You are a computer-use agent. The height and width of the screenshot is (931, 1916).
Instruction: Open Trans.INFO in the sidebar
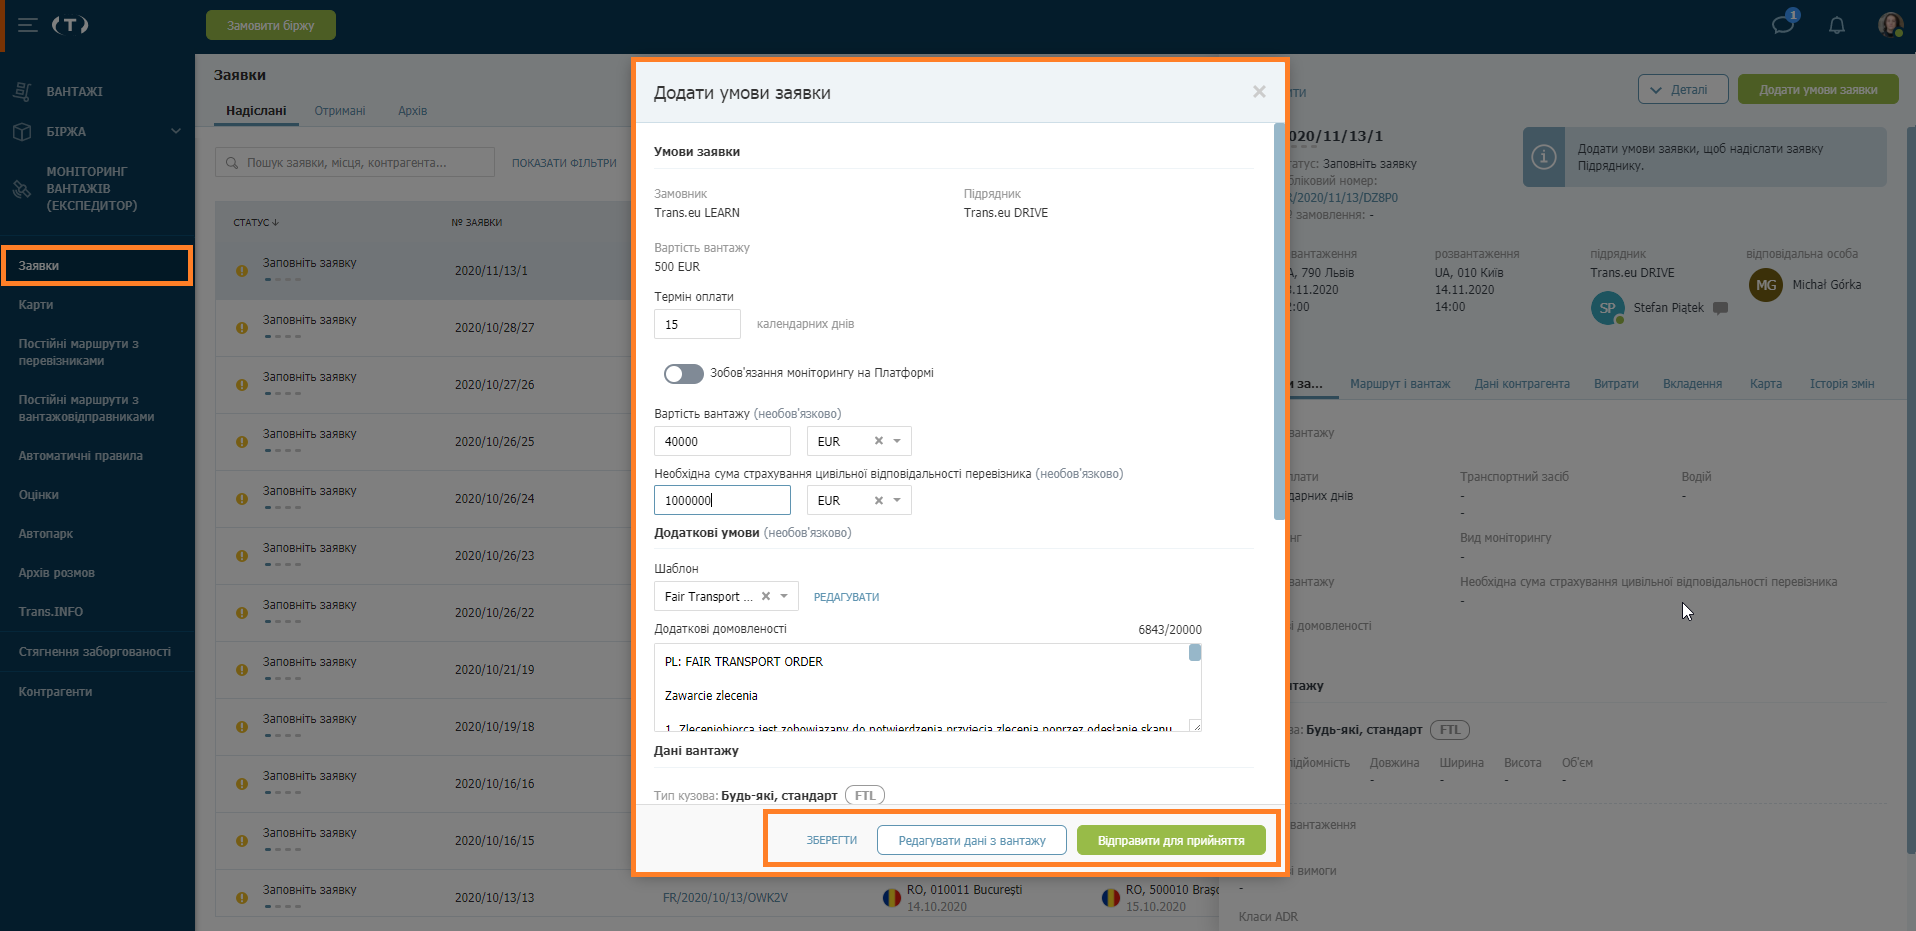[x=50, y=612]
